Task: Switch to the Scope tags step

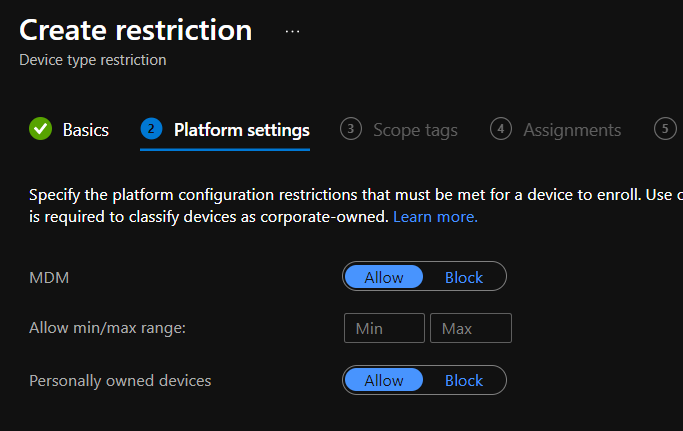Action: click(x=415, y=130)
